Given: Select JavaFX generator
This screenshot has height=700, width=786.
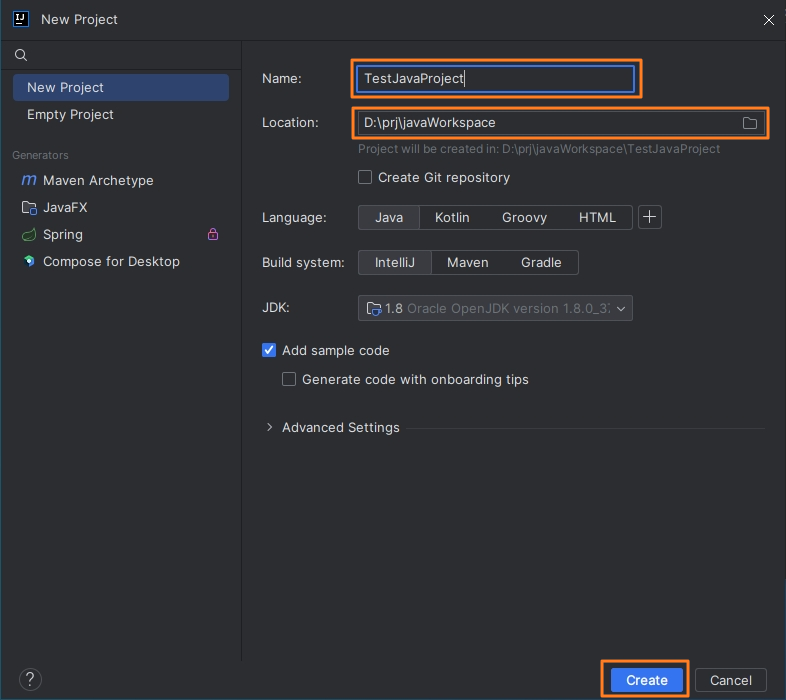Looking at the screenshot, I should pos(121,208).
